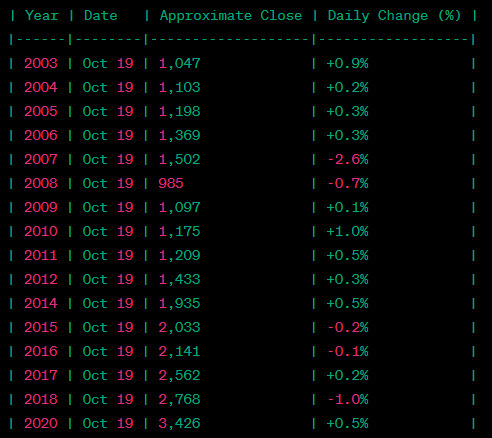
Task: Click the close value 1,502
Action: (180, 159)
